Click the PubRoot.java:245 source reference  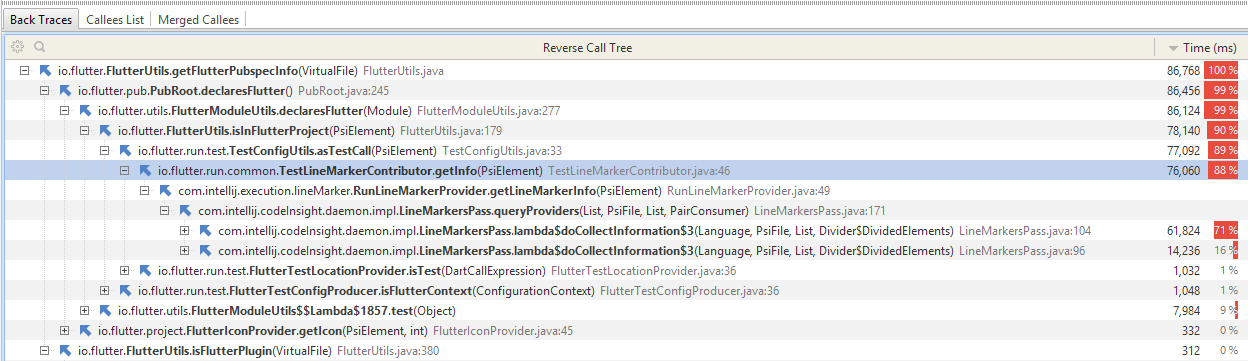(x=343, y=91)
